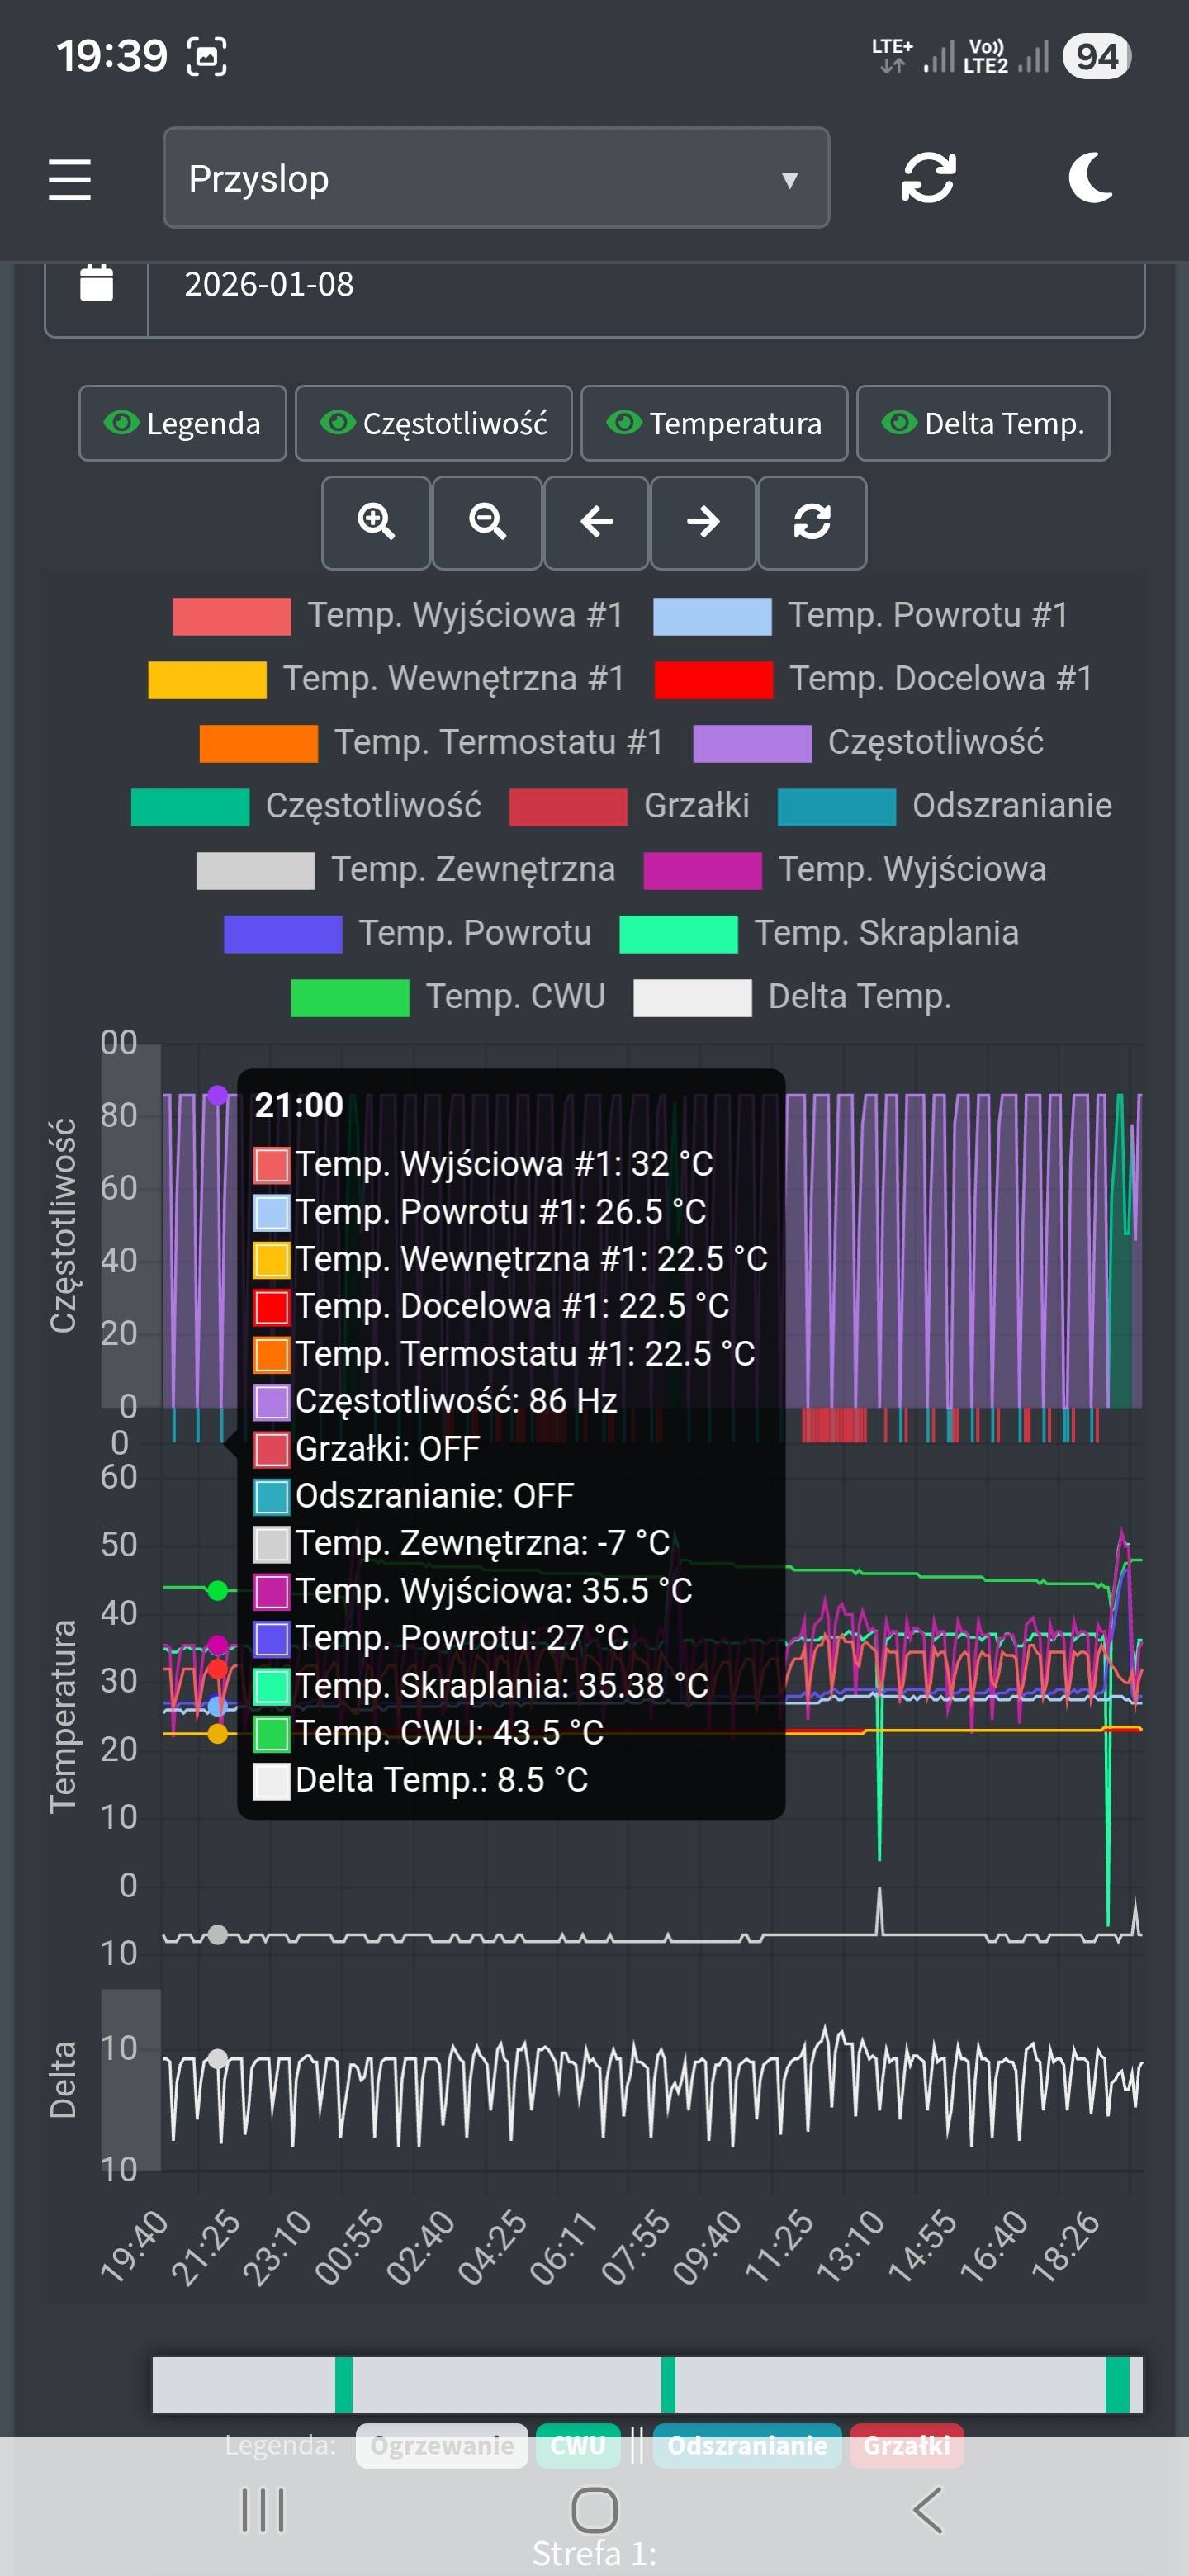1189x2576 pixels.
Task: Refresh data with top bar reload icon
Action: point(928,179)
